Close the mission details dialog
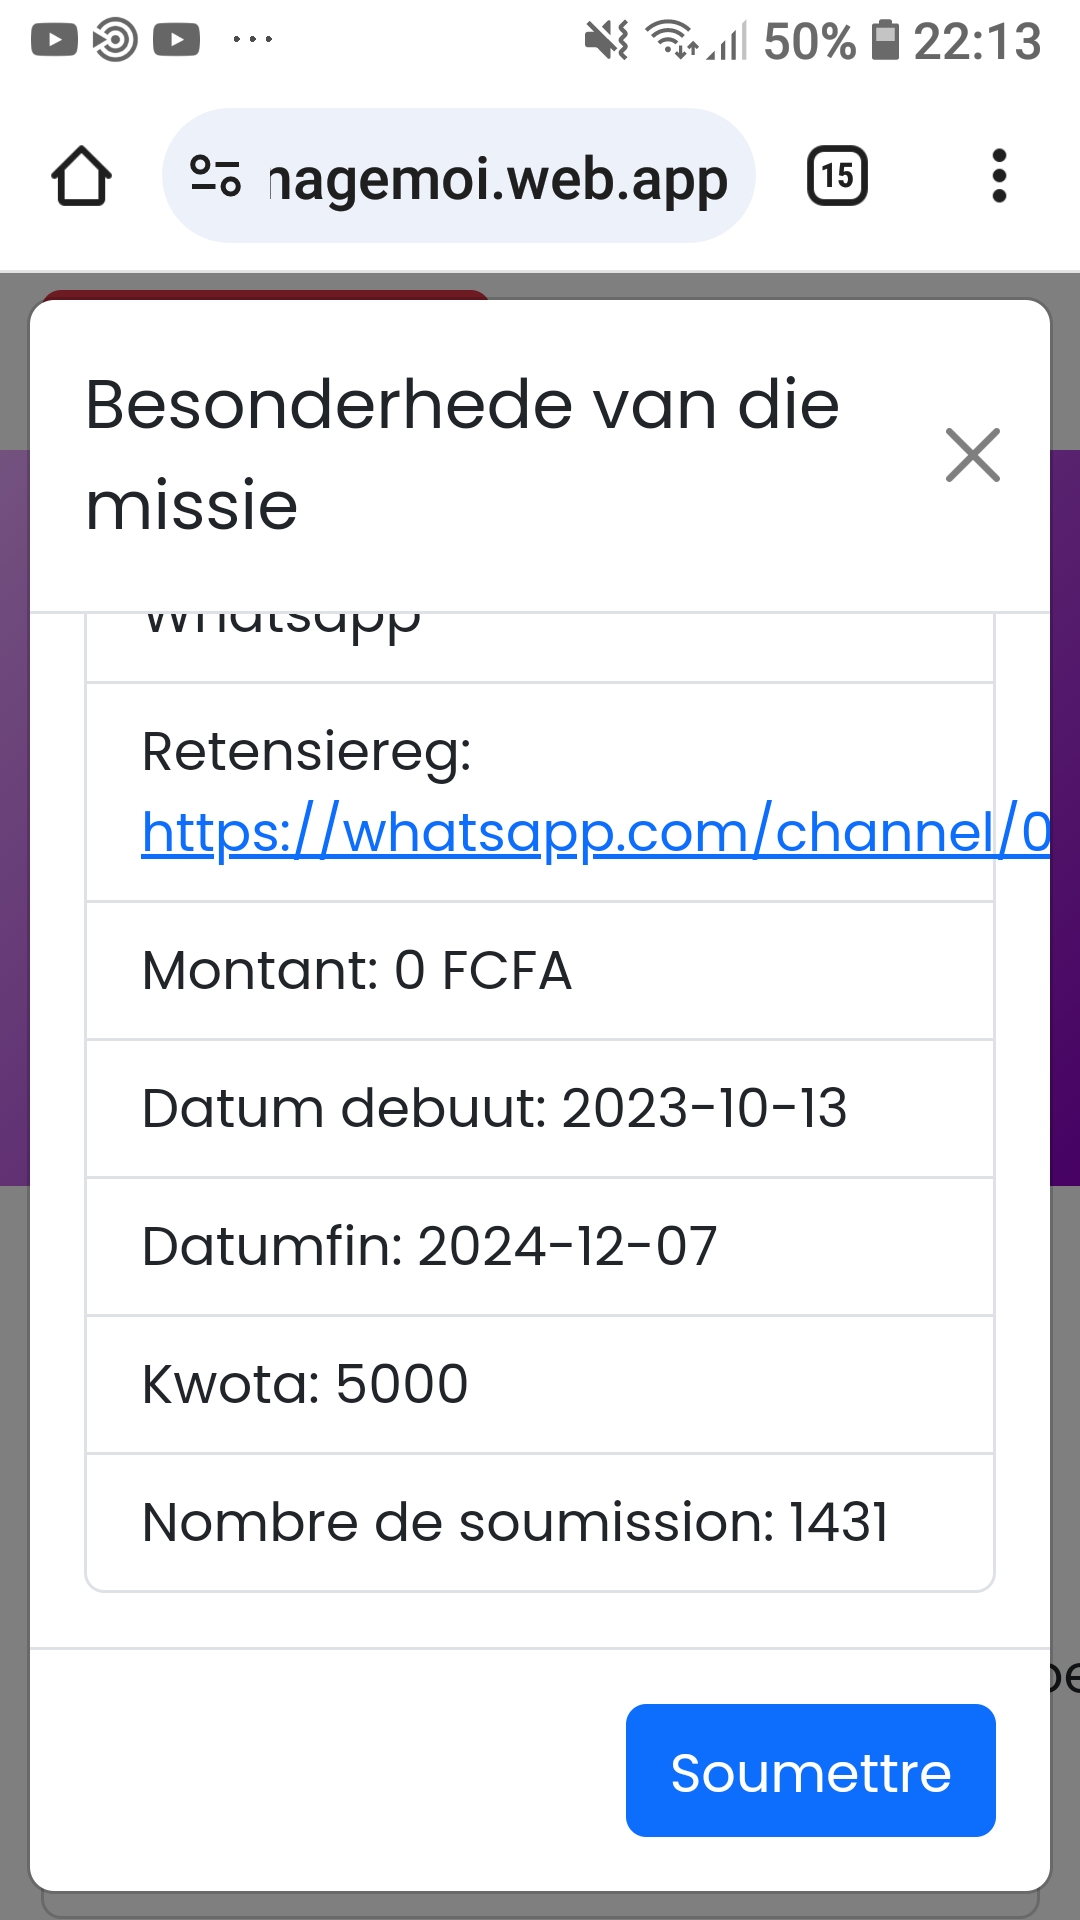The height and width of the screenshot is (1920, 1080). [x=972, y=455]
